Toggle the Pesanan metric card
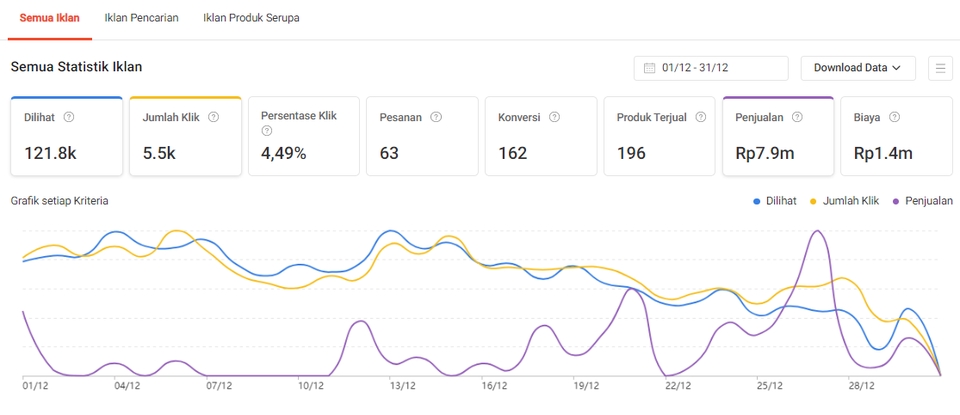The image size is (960, 415). [422, 136]
